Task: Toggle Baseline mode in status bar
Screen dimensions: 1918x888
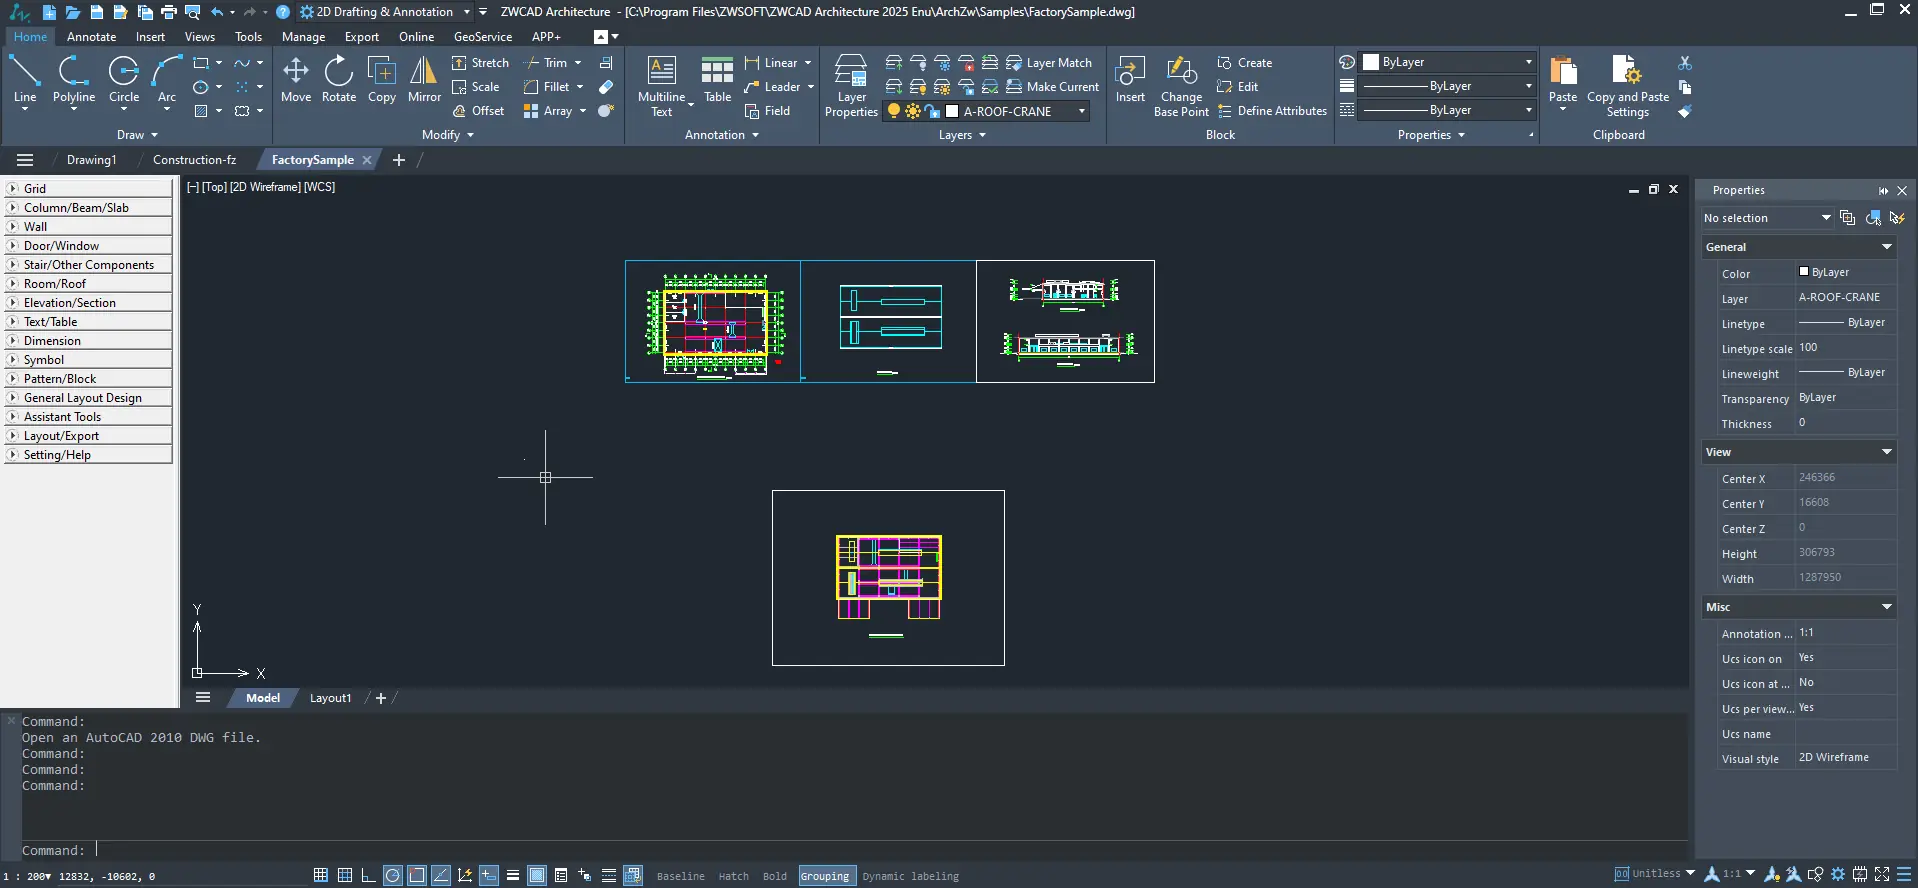Action: pyautogui.click(x=681, y=876)
